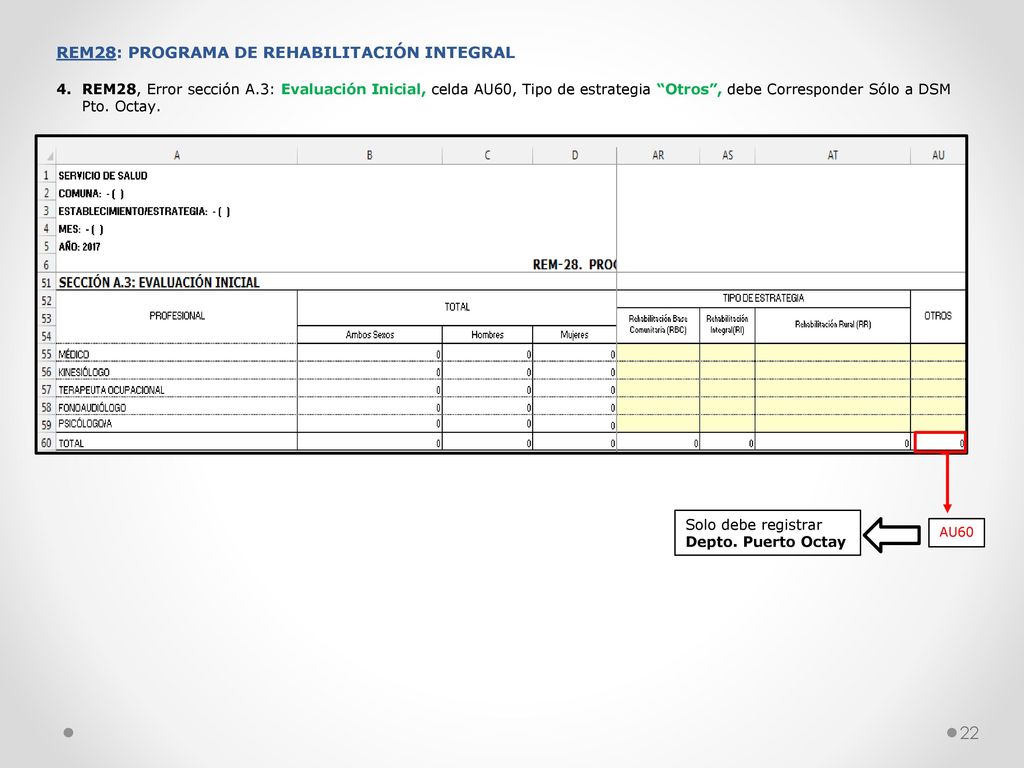Click the Ambos Sexos total cell in row 60

click(x=370, y=443)
